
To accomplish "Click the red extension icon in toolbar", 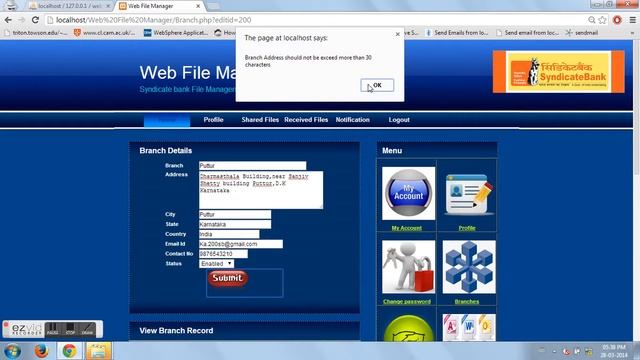I will pyautogui.click(x=617, y=20).
